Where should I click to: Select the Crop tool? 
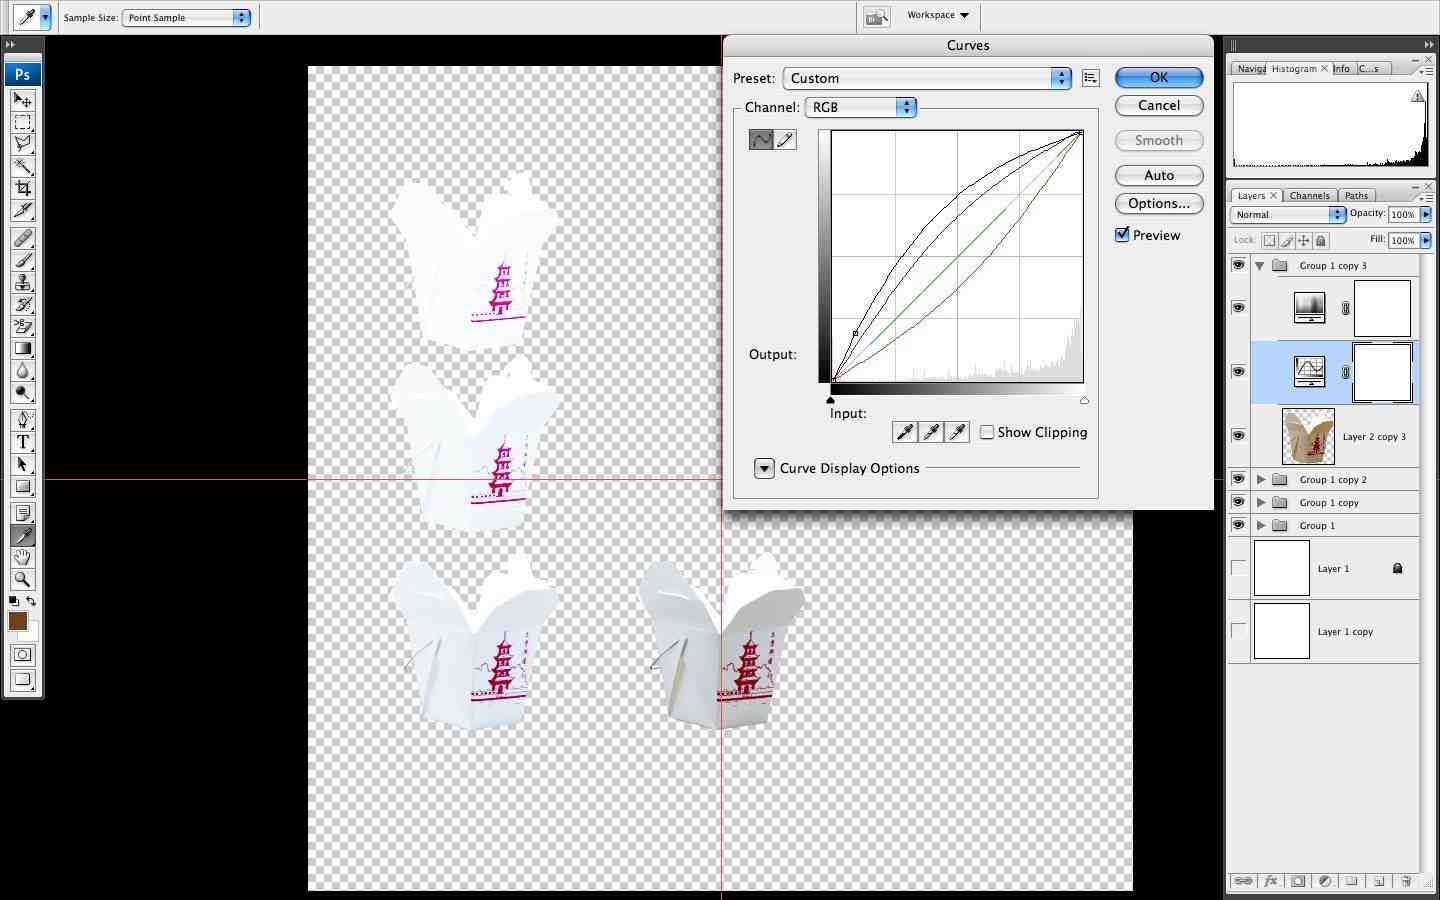[x=22, y=188]
